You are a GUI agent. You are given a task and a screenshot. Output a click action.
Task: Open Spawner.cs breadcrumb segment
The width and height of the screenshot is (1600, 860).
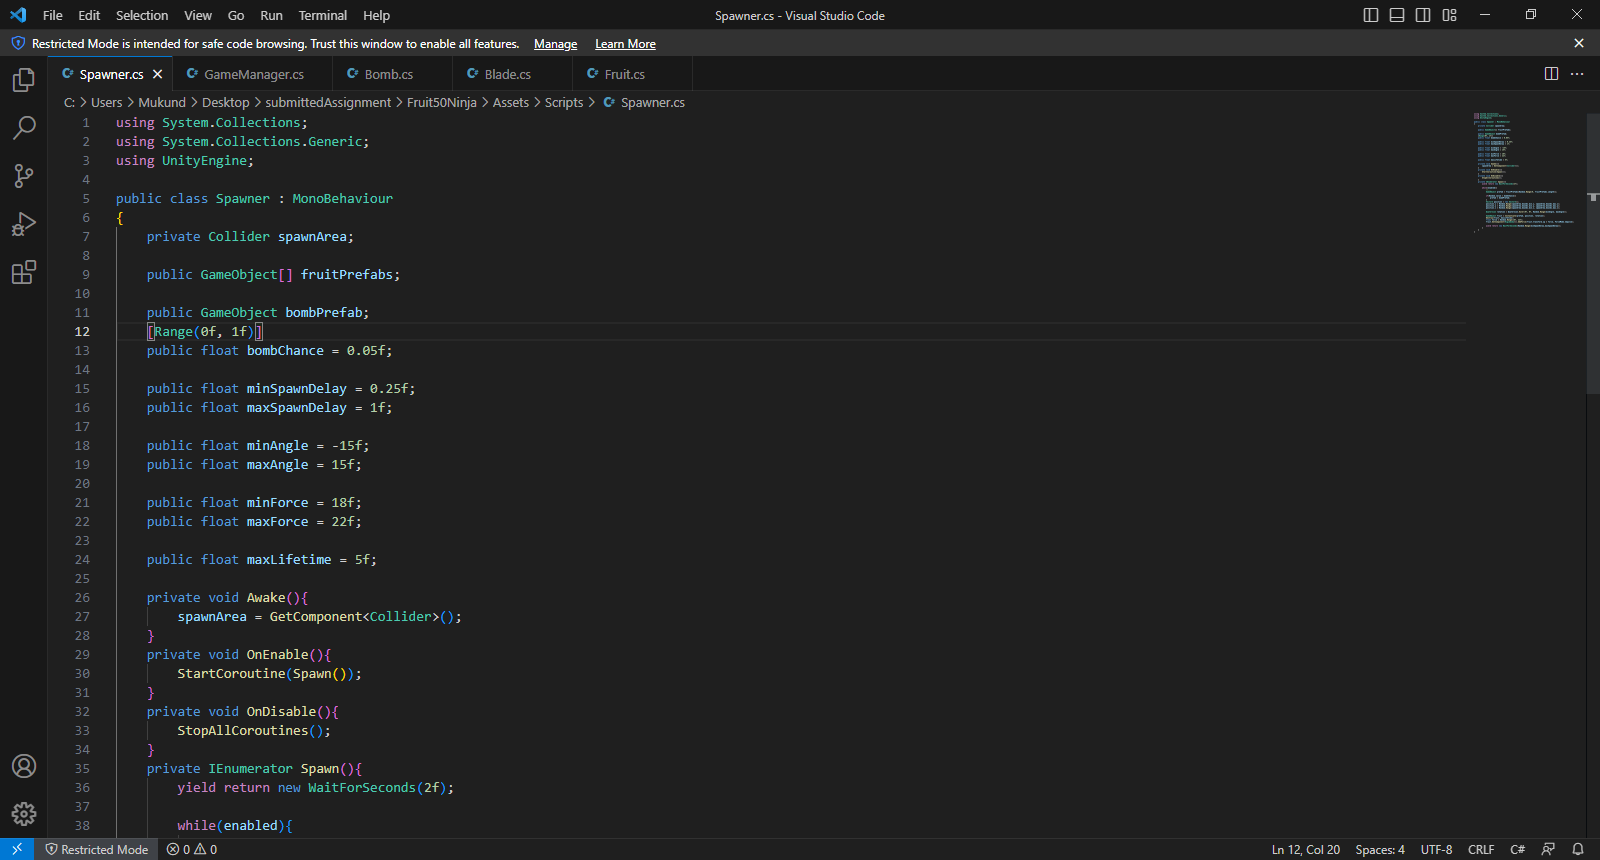[644, 103]
